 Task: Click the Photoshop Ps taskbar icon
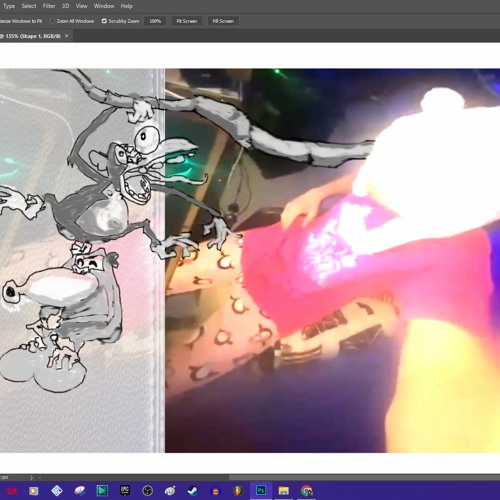[x=261, y=490]
